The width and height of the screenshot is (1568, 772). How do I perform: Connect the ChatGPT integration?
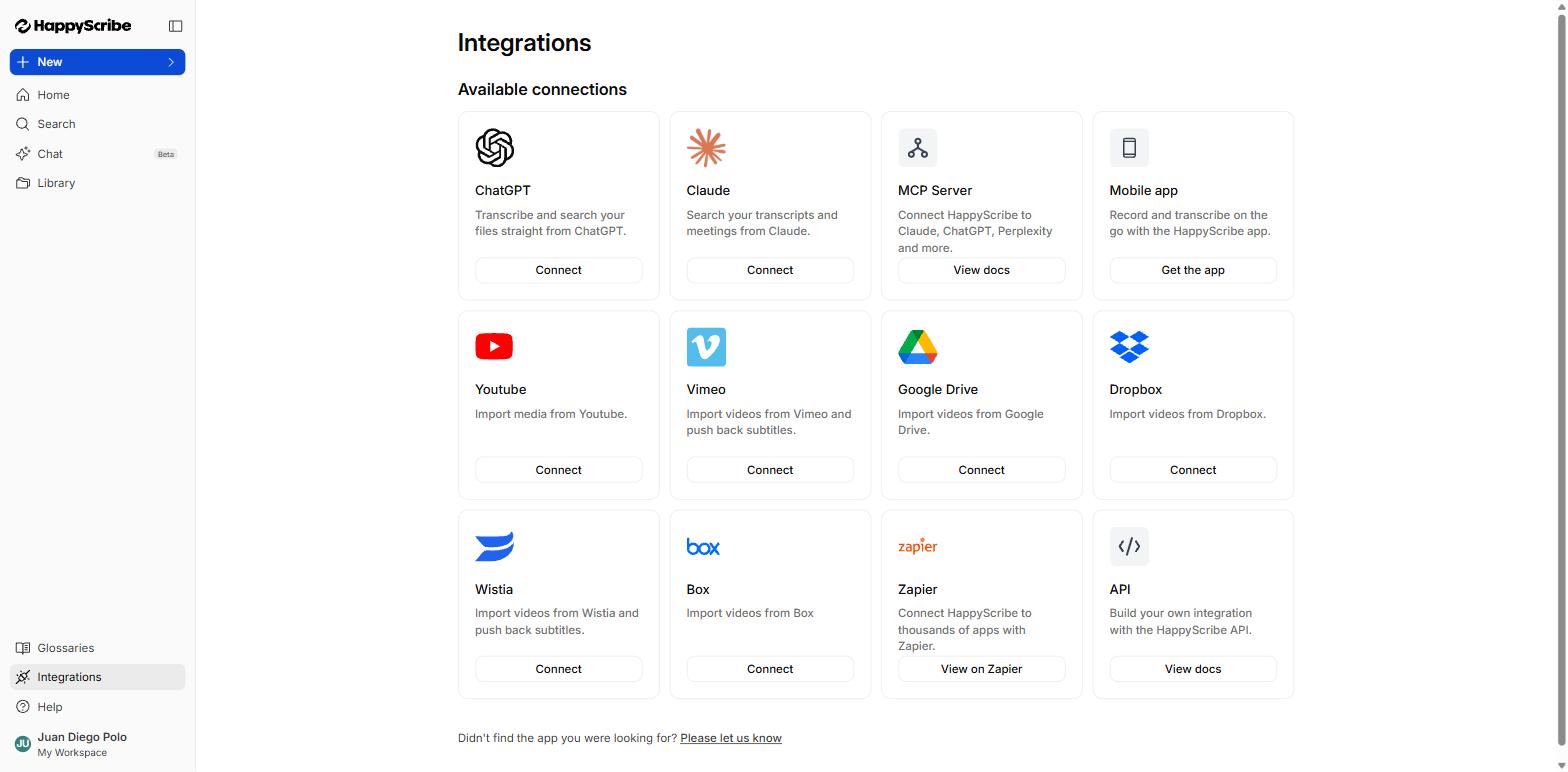pos(558,270)
